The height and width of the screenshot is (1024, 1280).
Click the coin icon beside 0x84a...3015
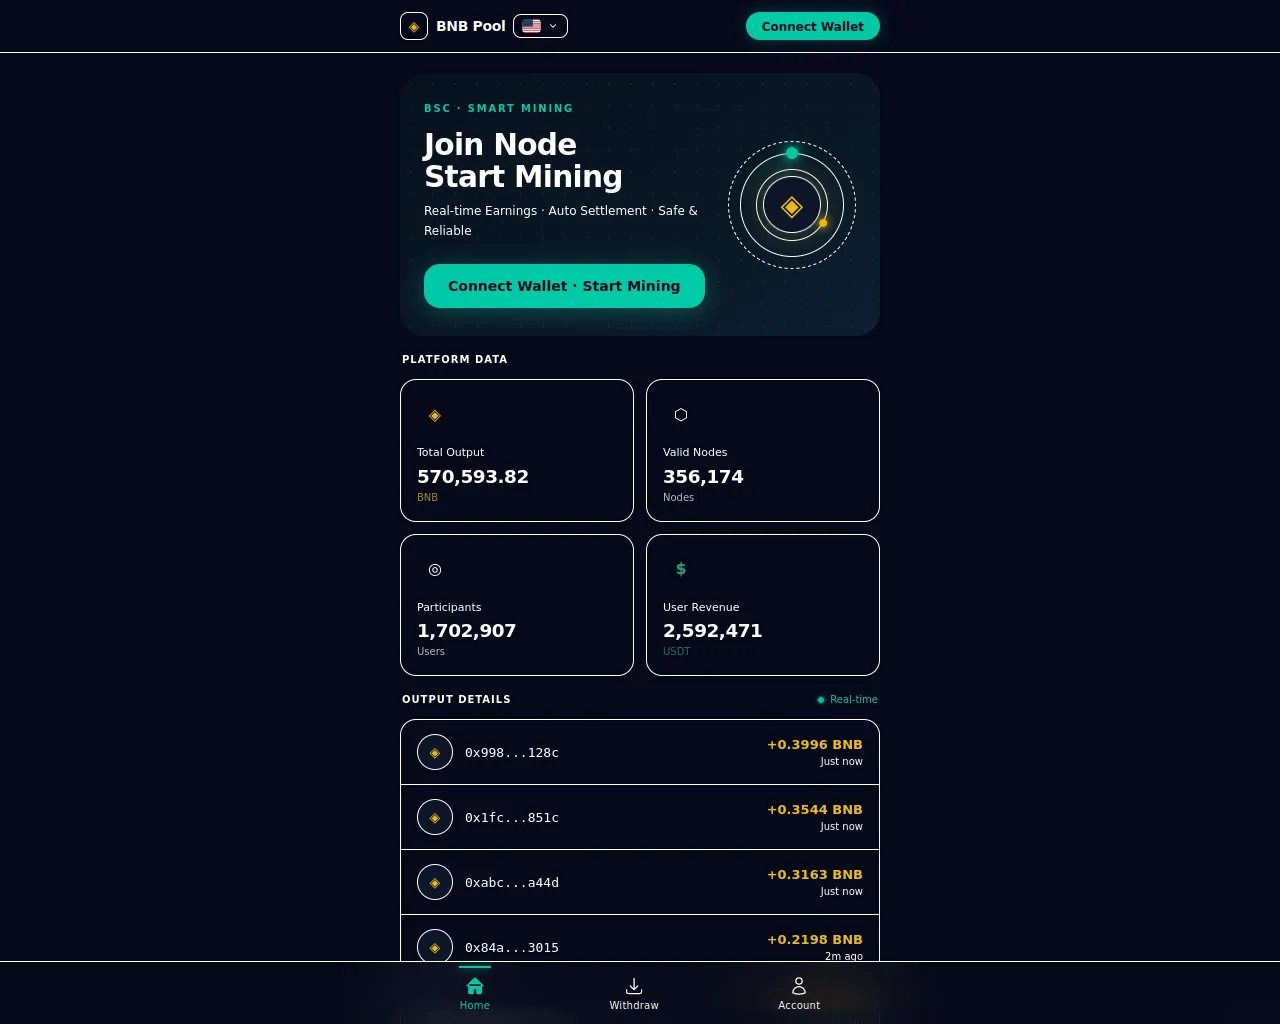coord(435,946)
